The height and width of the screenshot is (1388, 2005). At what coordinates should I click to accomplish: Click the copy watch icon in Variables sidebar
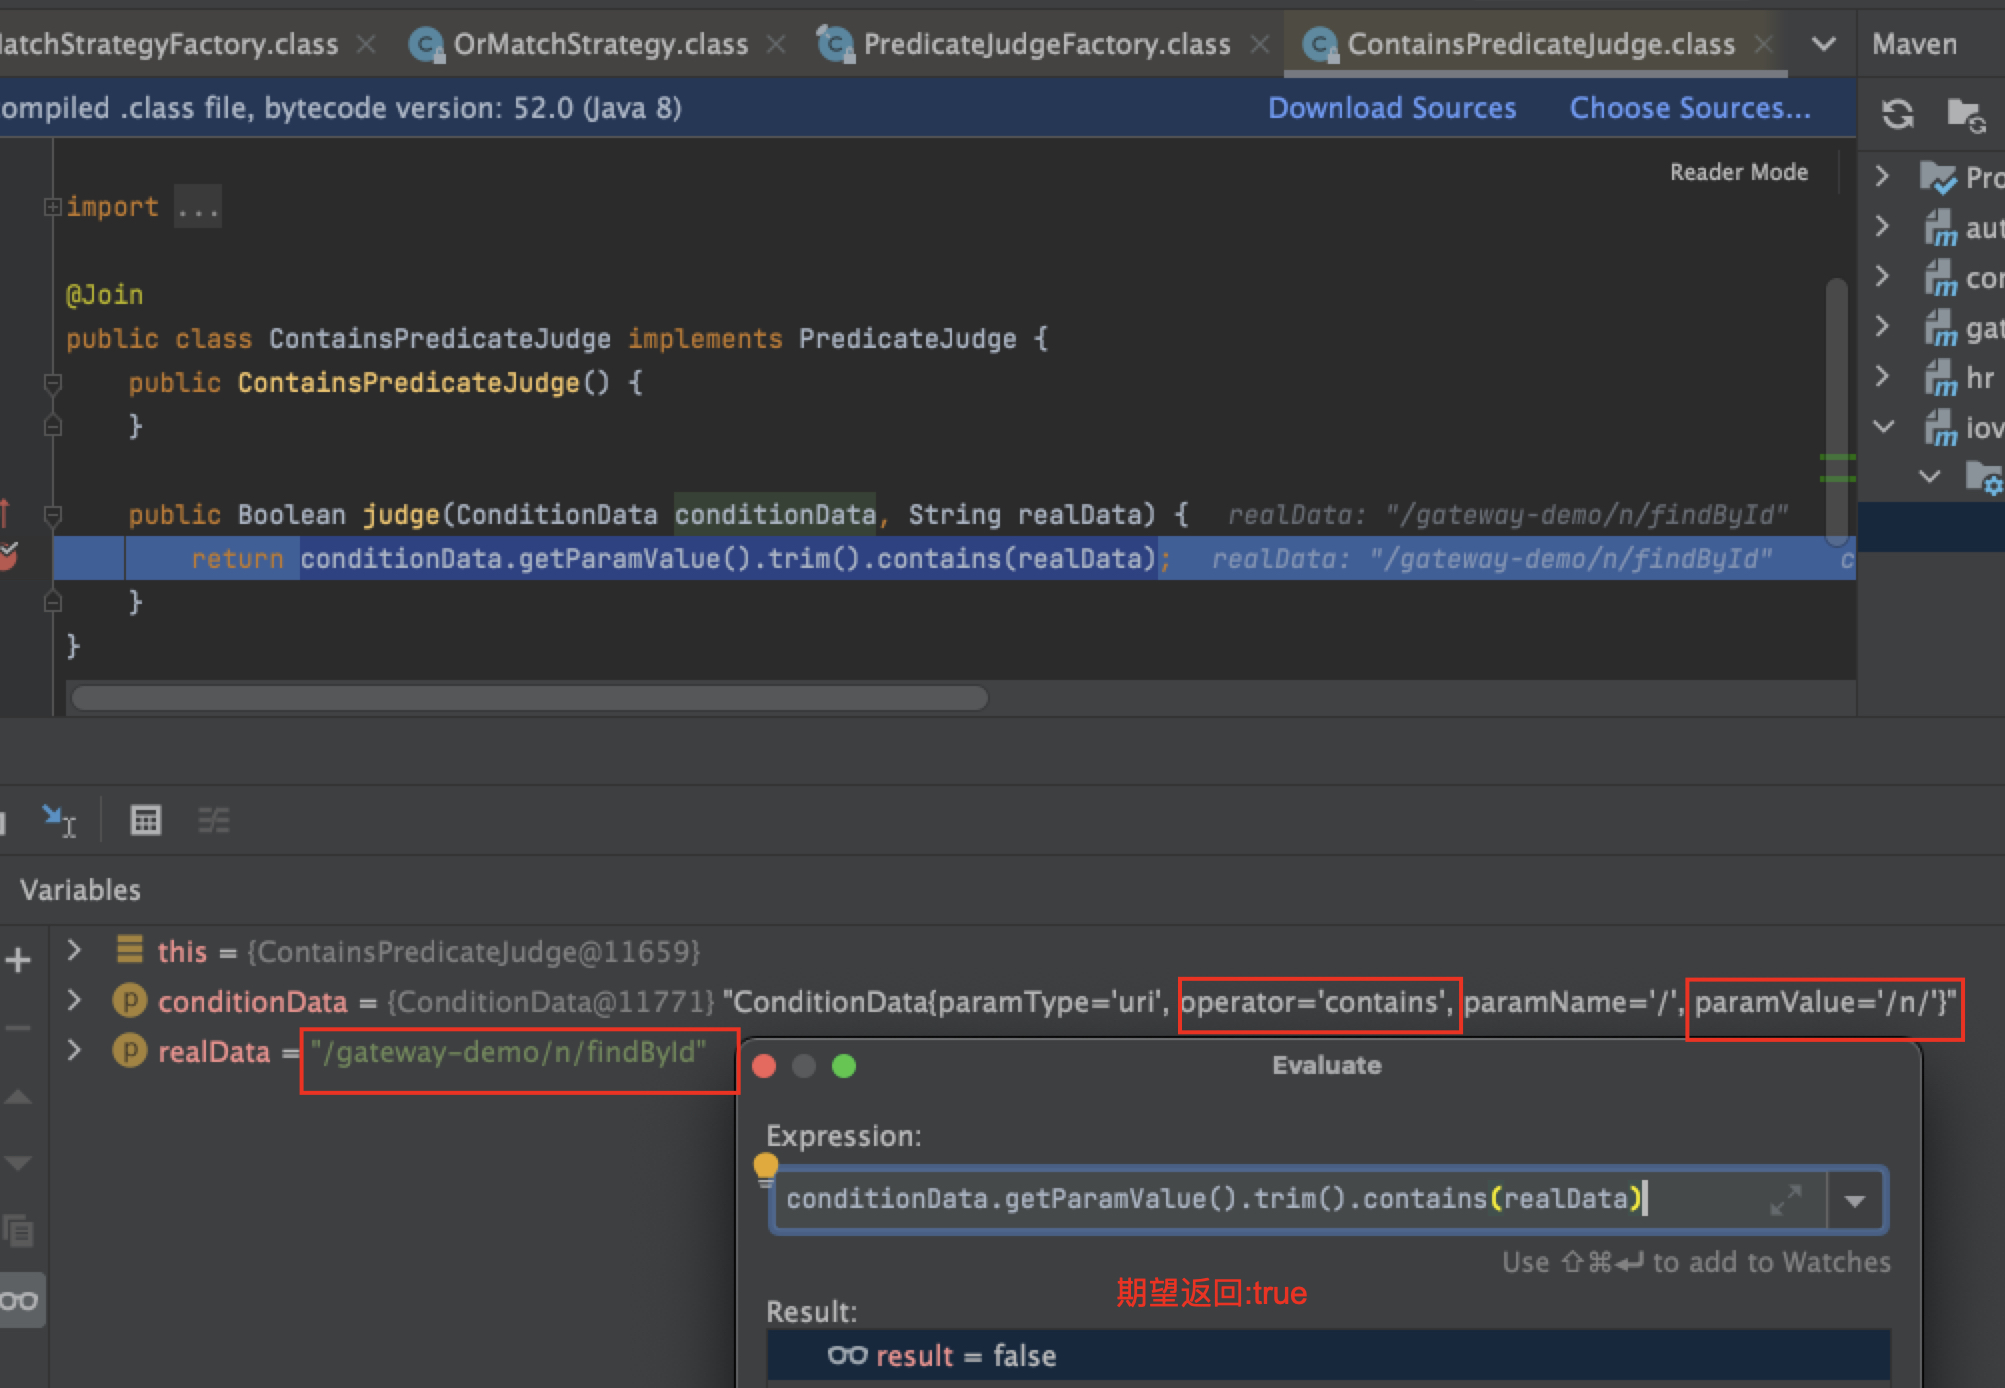pos(18,1231)
